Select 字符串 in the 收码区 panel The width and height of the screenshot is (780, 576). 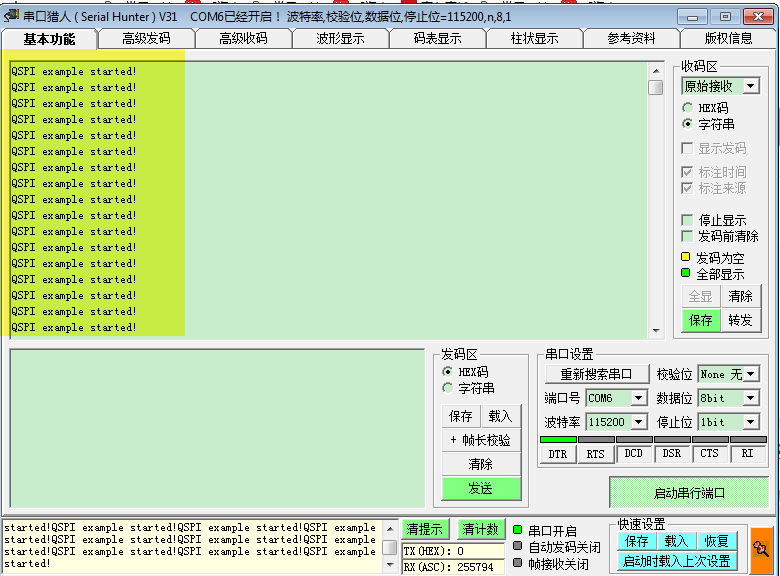[687, 123]
